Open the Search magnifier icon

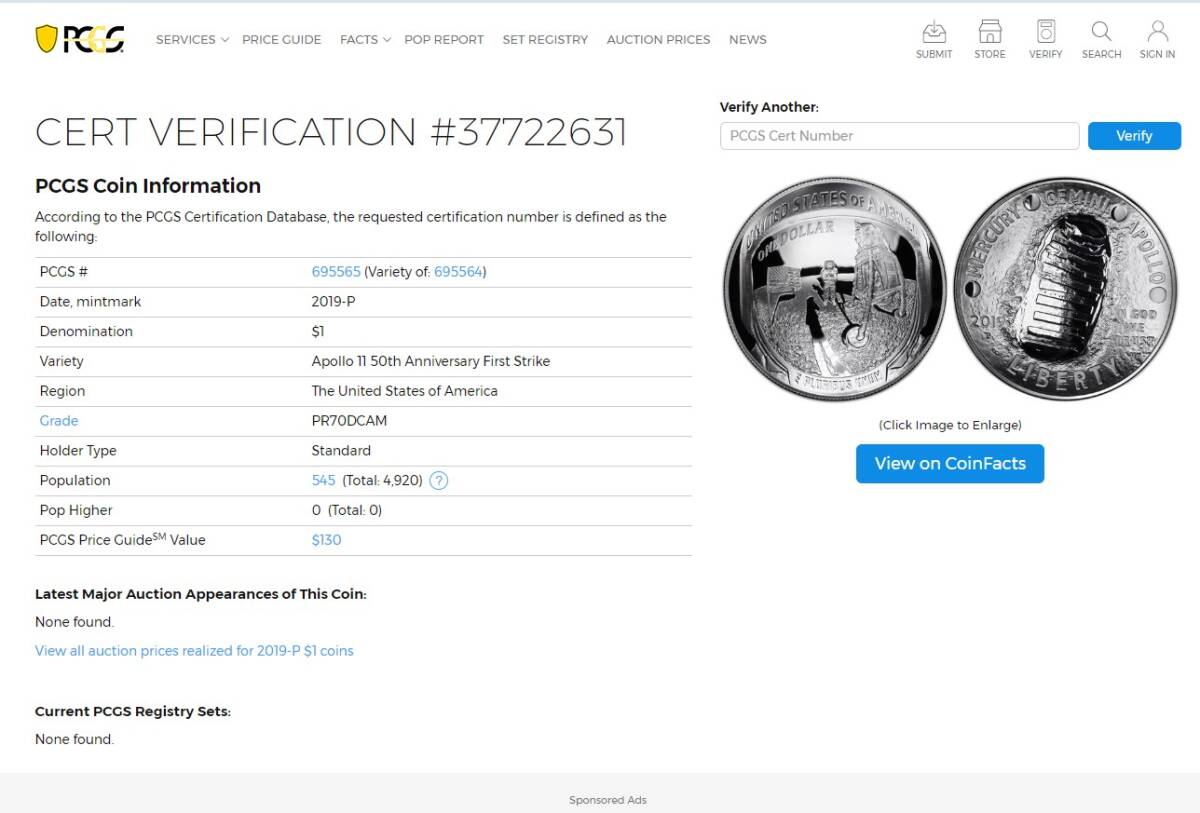coord(1101,39)
